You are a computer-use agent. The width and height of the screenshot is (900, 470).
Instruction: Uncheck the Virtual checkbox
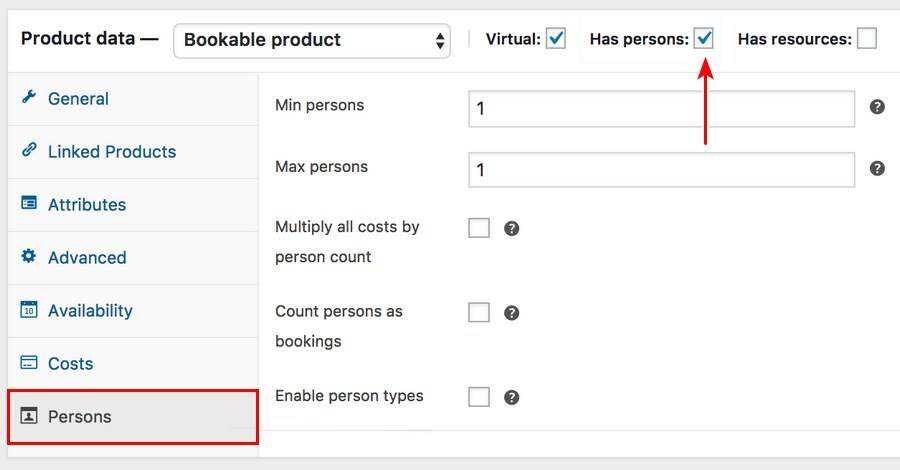click(556, 39)
